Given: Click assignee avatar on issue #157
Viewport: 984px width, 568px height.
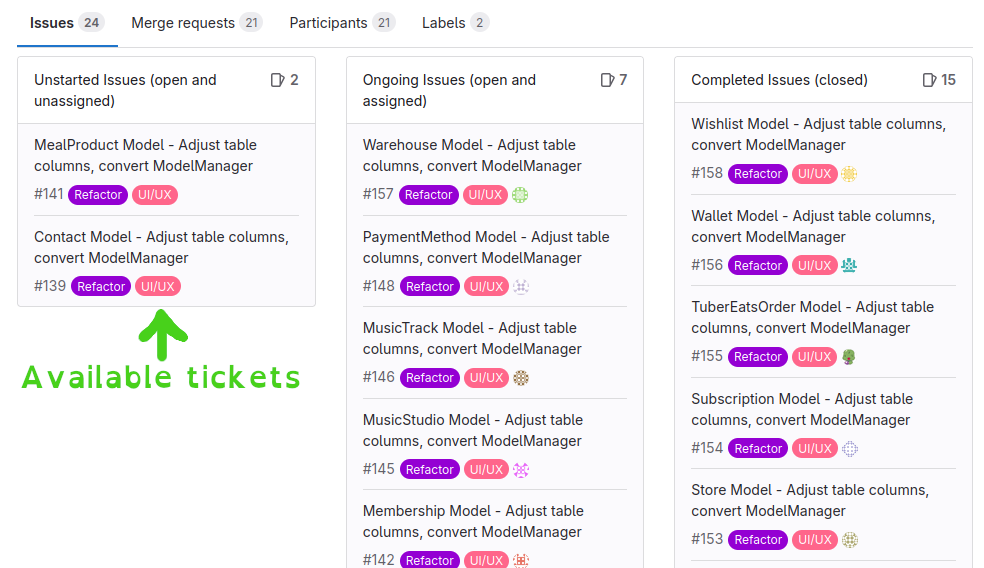Looking at the screenshot, I should pos(520,195).
